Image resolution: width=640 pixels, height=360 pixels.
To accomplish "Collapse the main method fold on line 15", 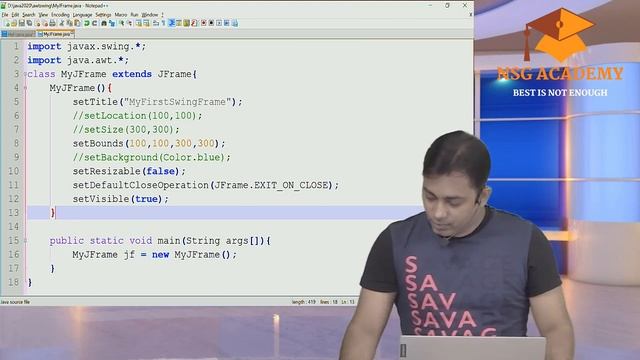I will tap(25, 241).
